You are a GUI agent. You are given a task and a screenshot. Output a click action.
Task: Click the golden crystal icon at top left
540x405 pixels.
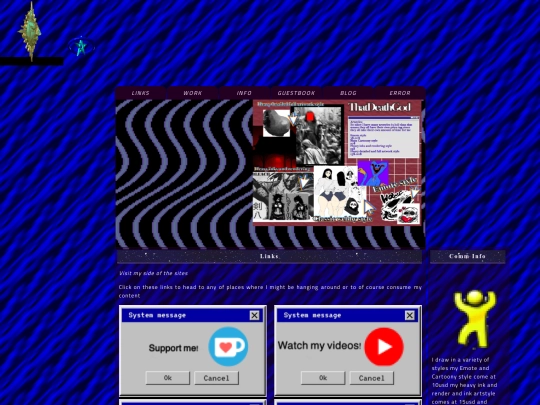pos(30,32)
